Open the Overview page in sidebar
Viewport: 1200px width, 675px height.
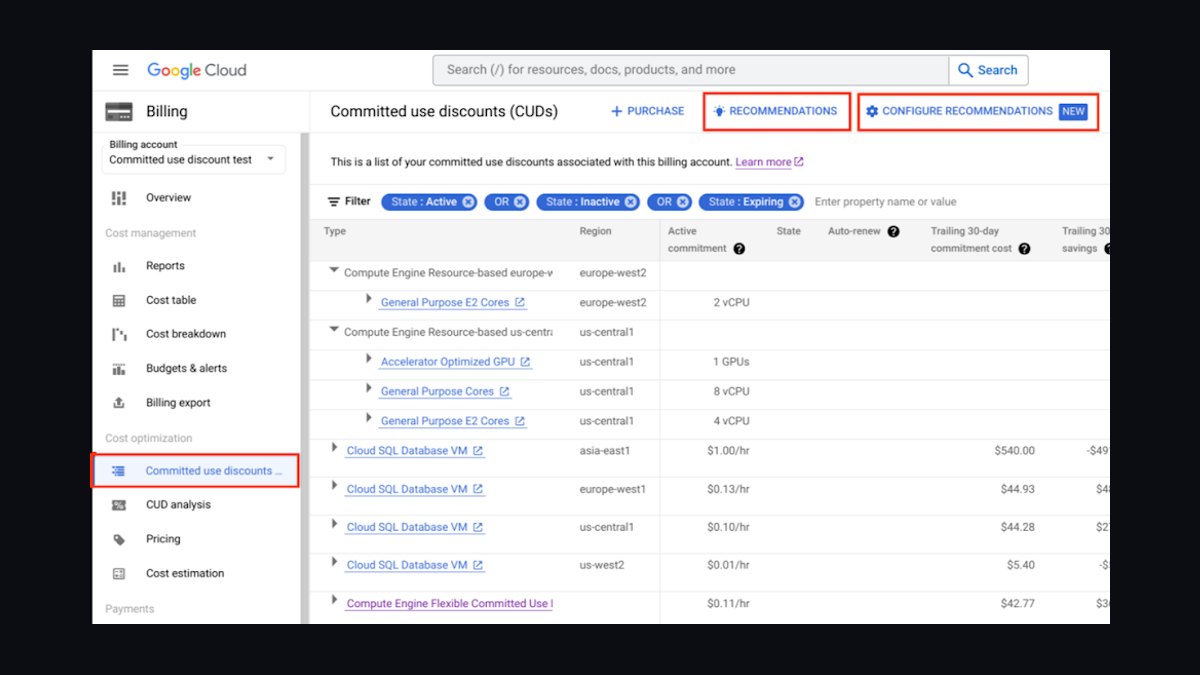point(168,198)
